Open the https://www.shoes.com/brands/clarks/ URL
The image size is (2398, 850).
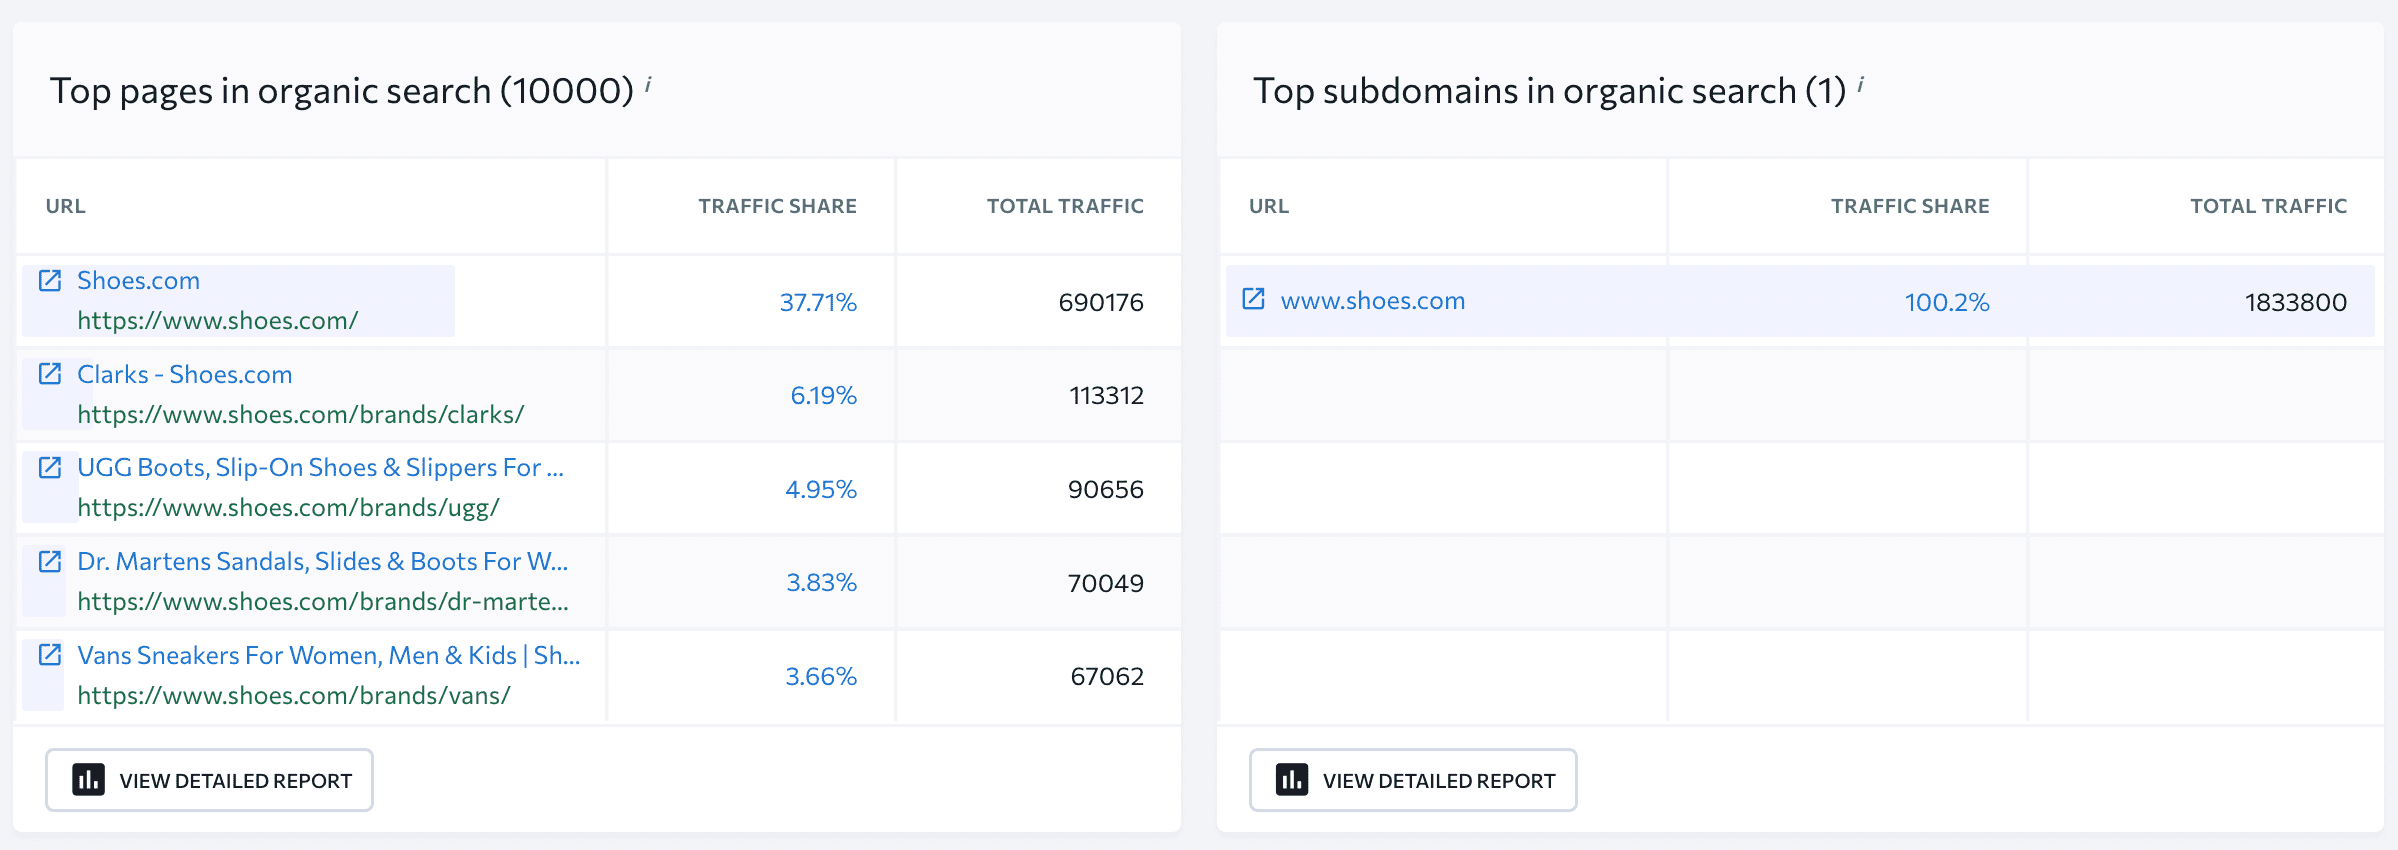(301, 414)
